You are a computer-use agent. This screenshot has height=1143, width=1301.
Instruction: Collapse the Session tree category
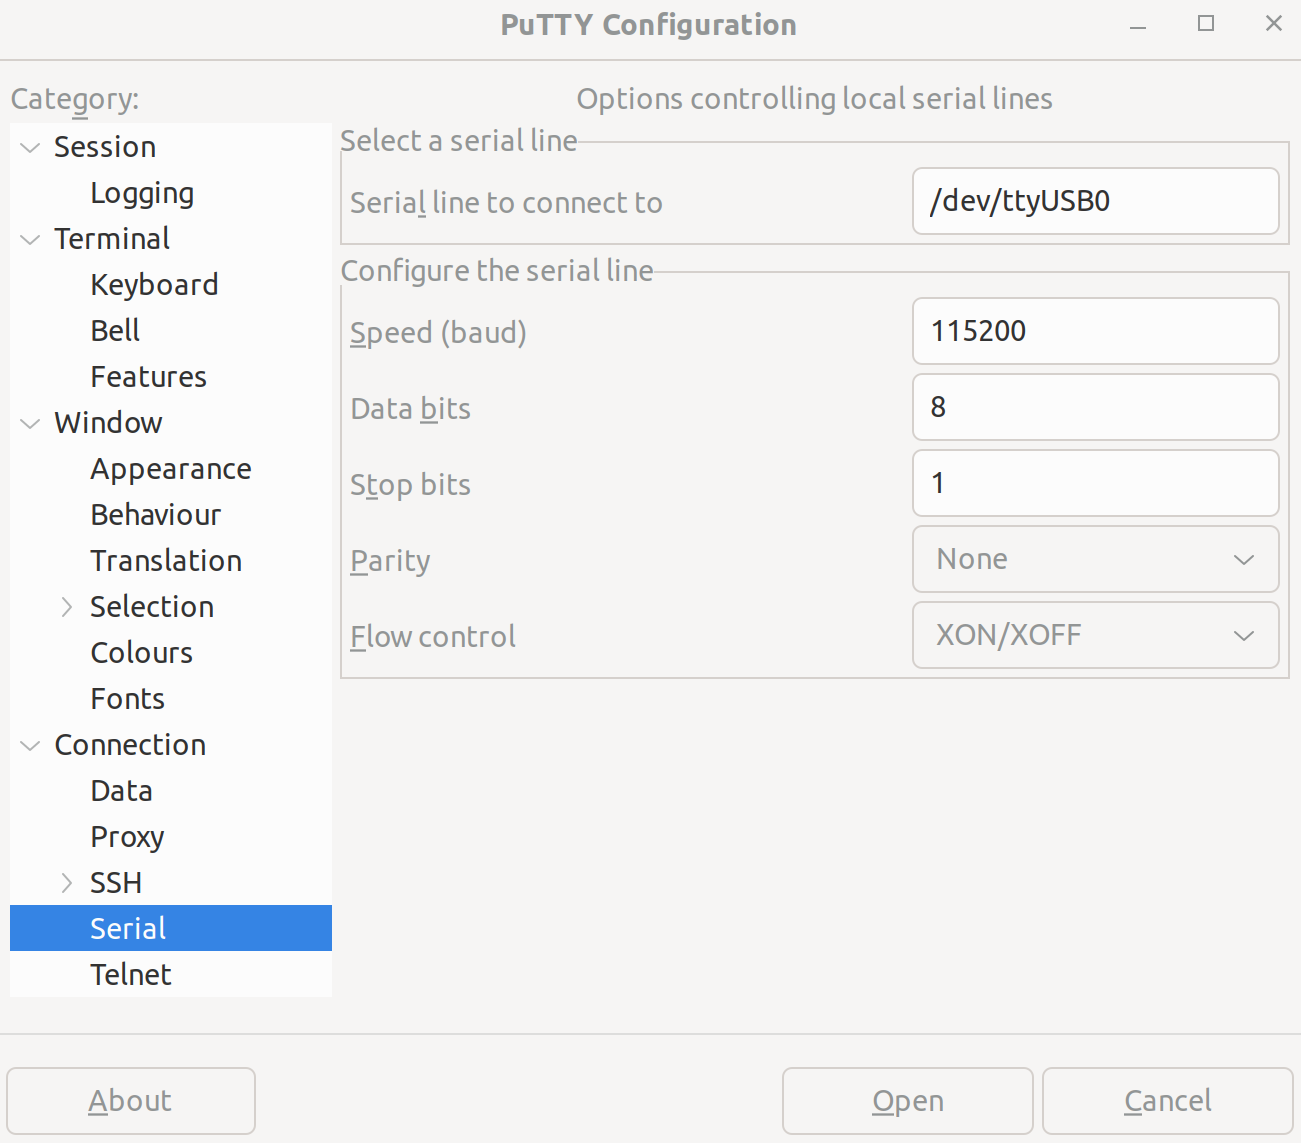point(30,148)
